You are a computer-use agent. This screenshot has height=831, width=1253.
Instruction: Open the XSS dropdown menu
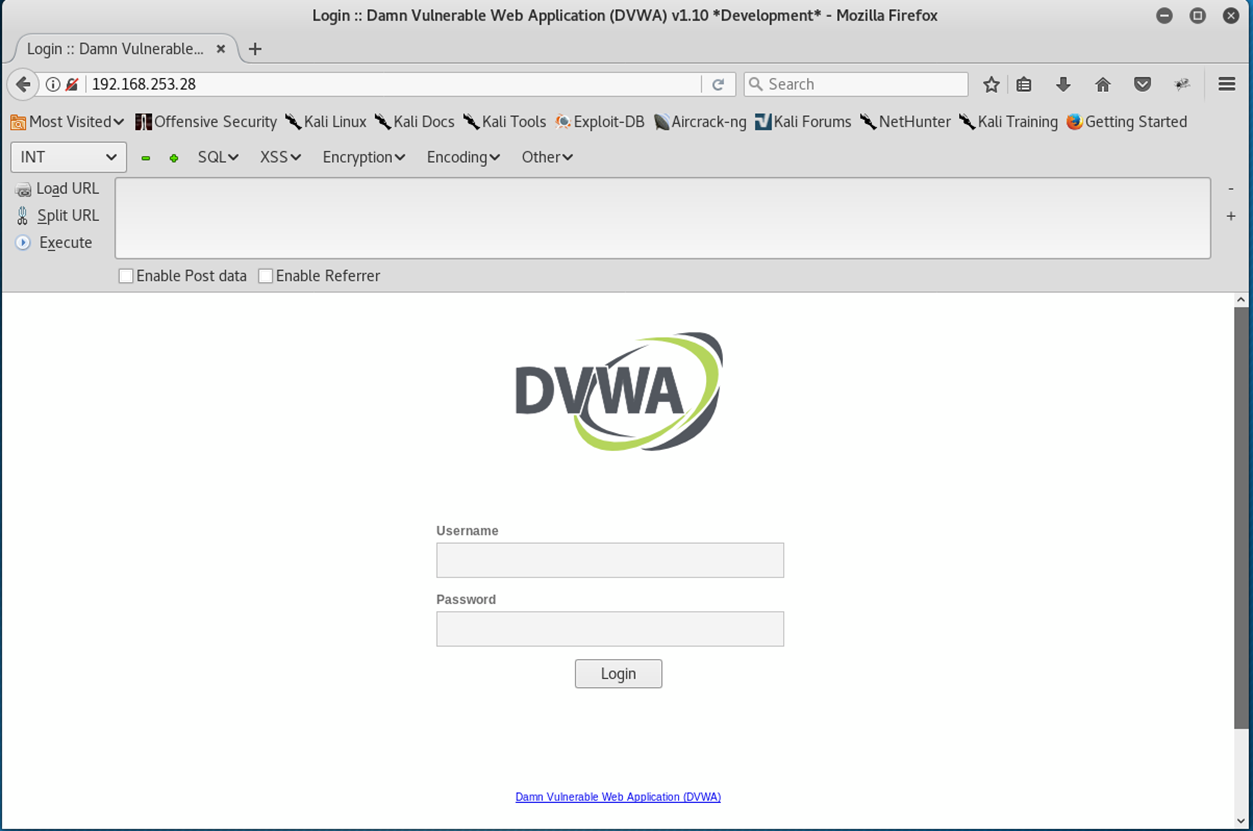(x=280, y=157)
